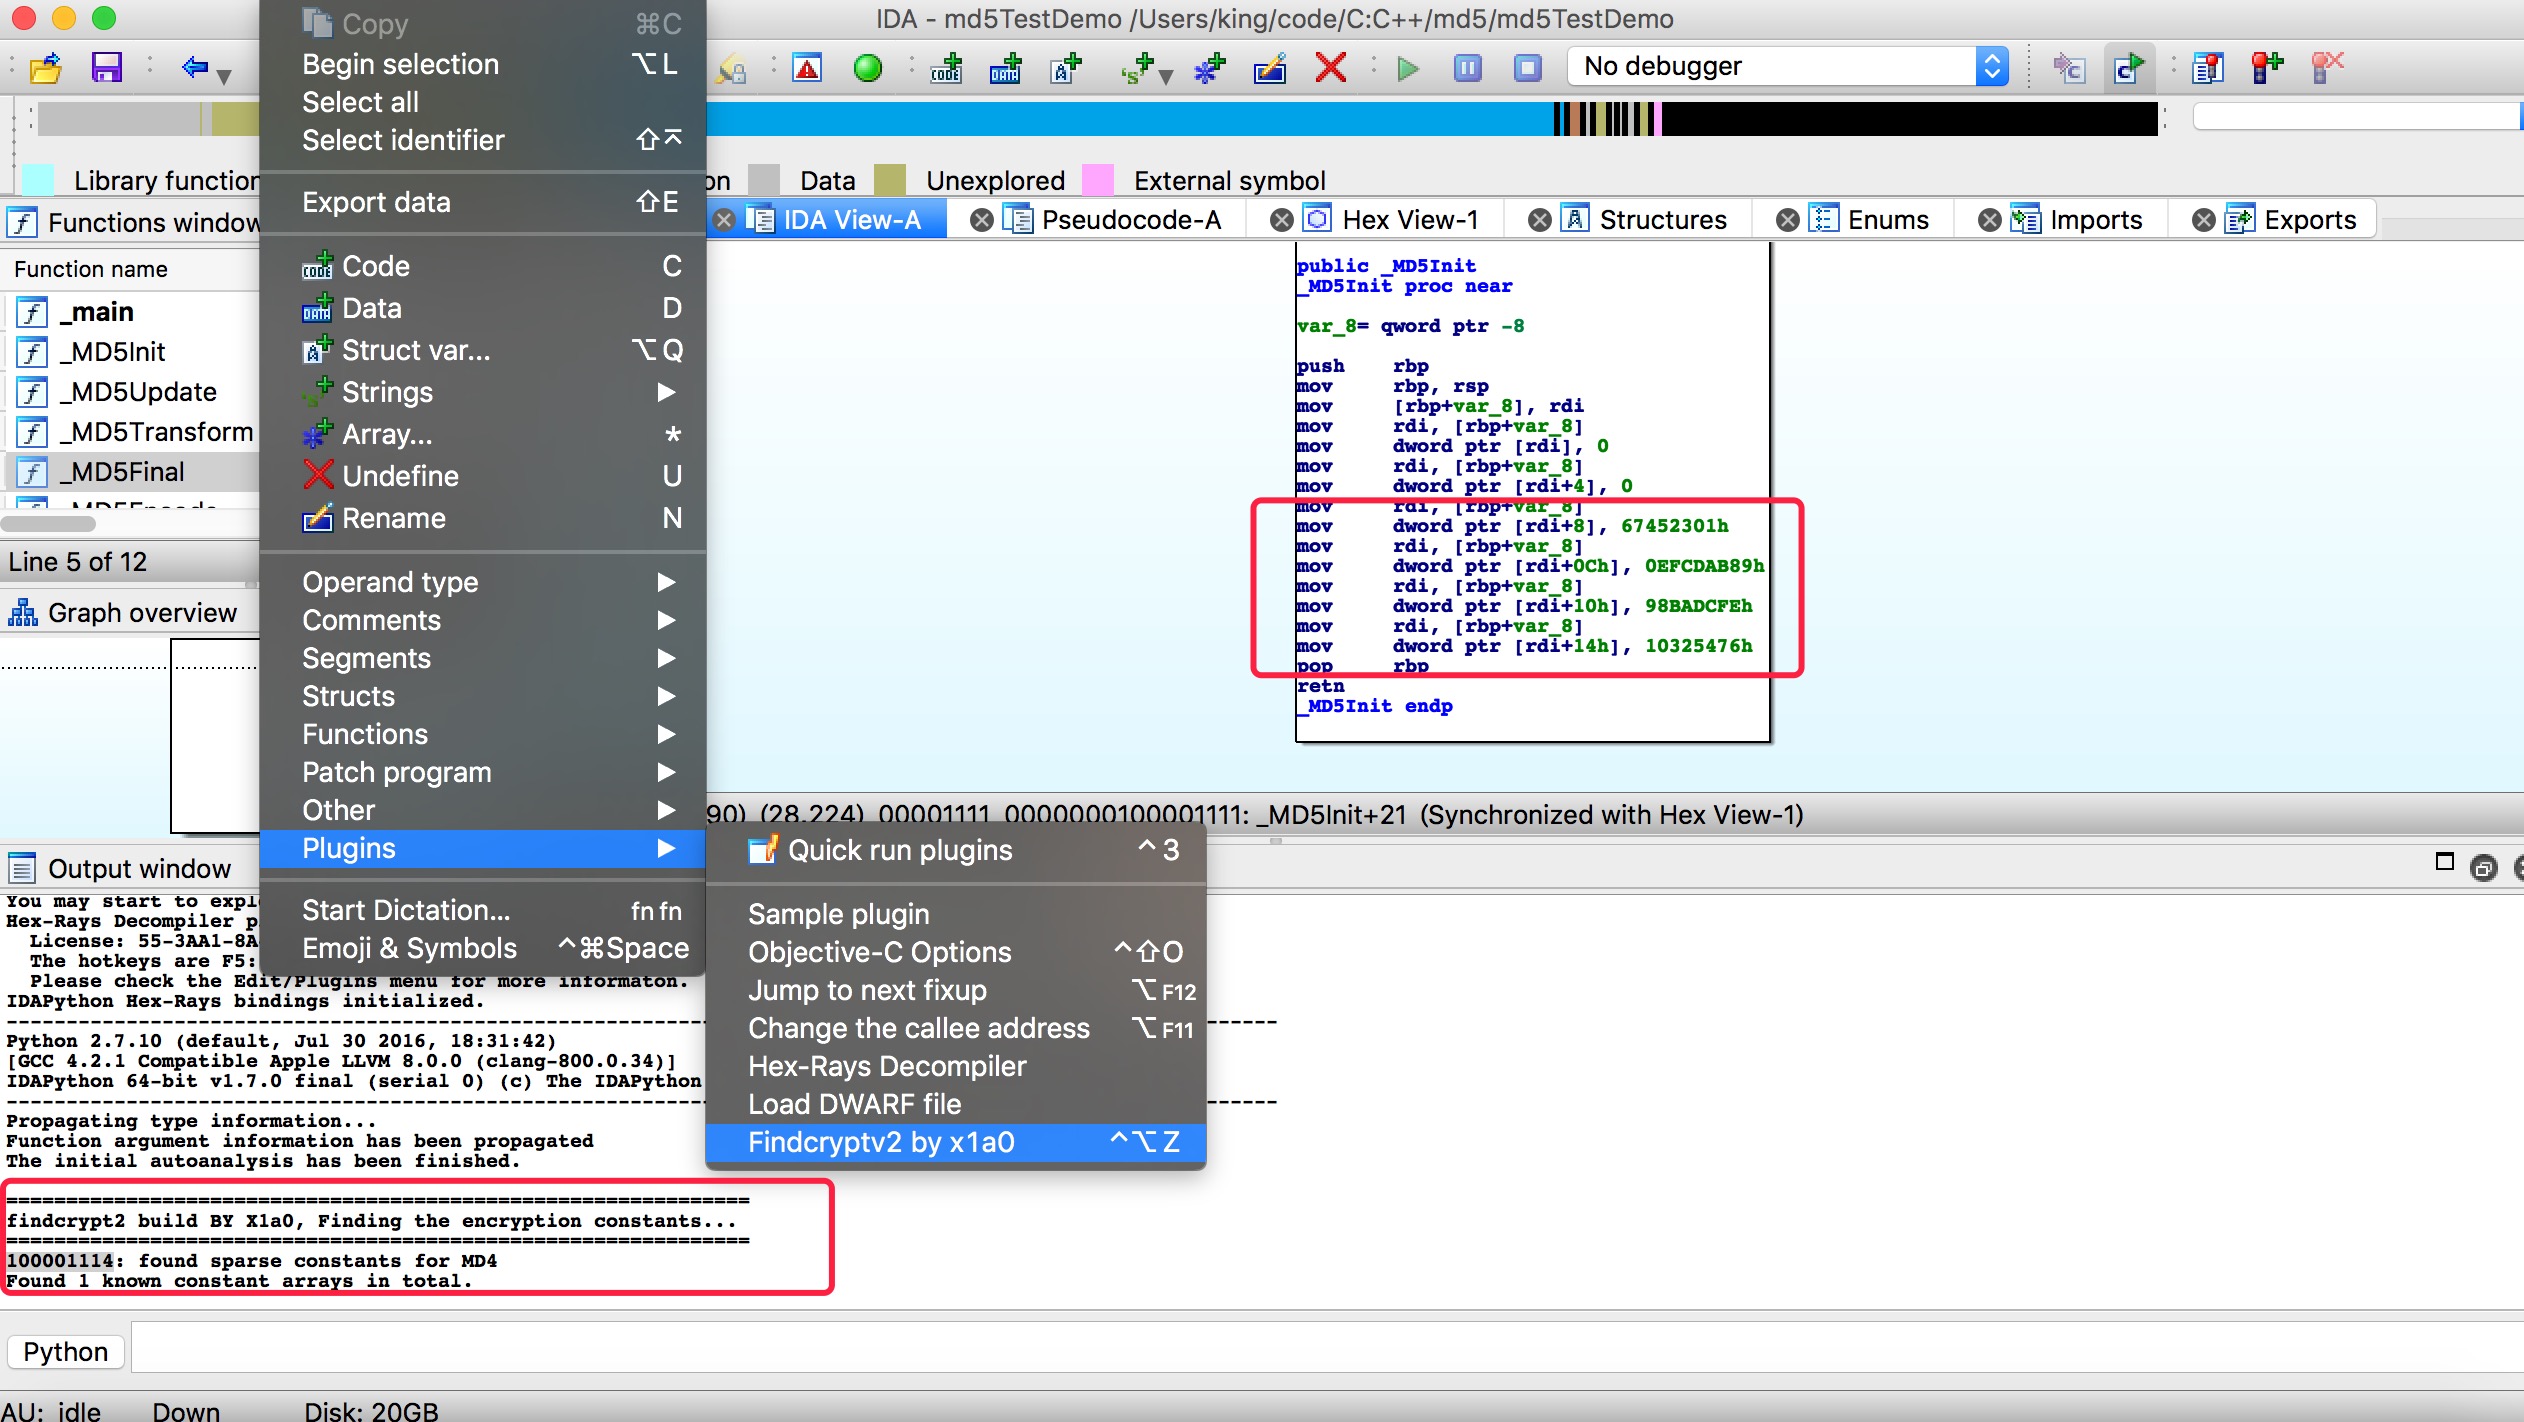
Task: Open the Imports tab
Action: [x=2096, y=220]
